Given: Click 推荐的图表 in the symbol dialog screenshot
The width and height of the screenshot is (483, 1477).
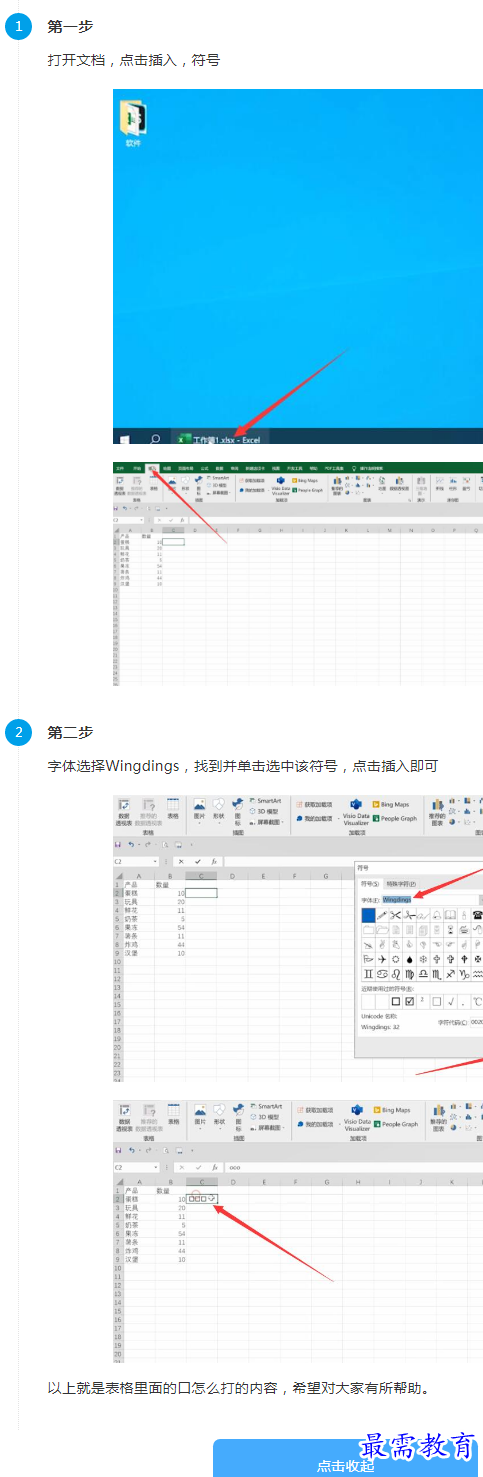Looking at the screenshot, I should pyautogui.click(x=436, y=813).
